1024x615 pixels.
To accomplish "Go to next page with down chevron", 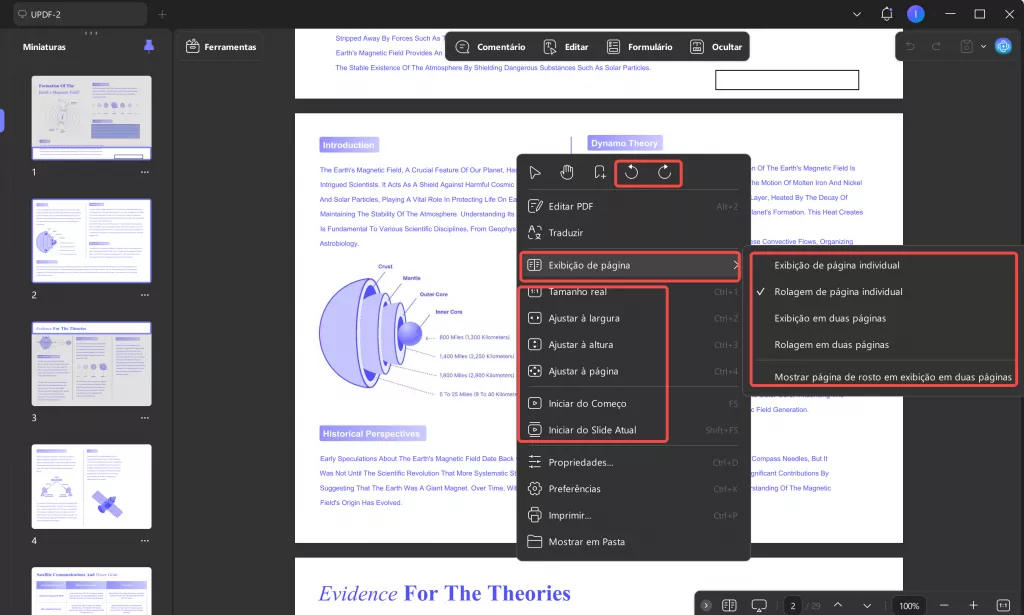I will tap(867, 605).
